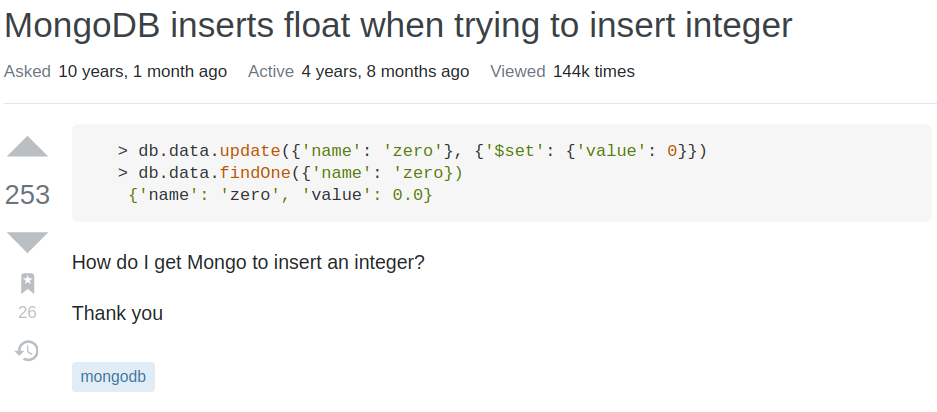Image resolution: width=937 pixels, height=412 pixels.
Task: Open the post activity history clock icon
Action: pyautogui.click(x=27, y=351)
